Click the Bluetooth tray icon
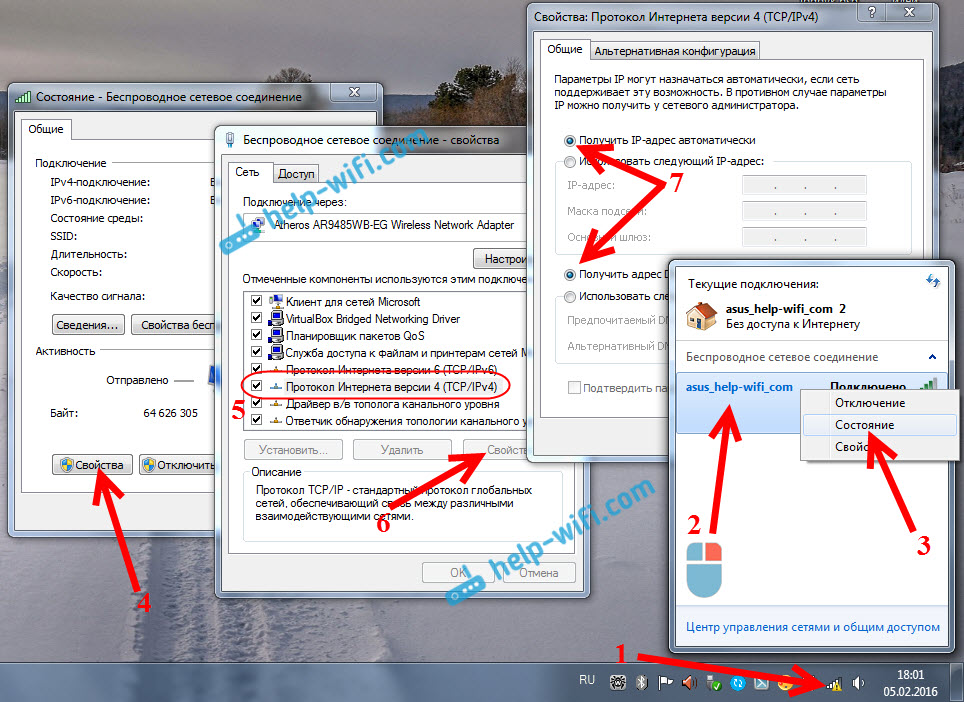This screenshot has width=964, height=702. [640, 683]
